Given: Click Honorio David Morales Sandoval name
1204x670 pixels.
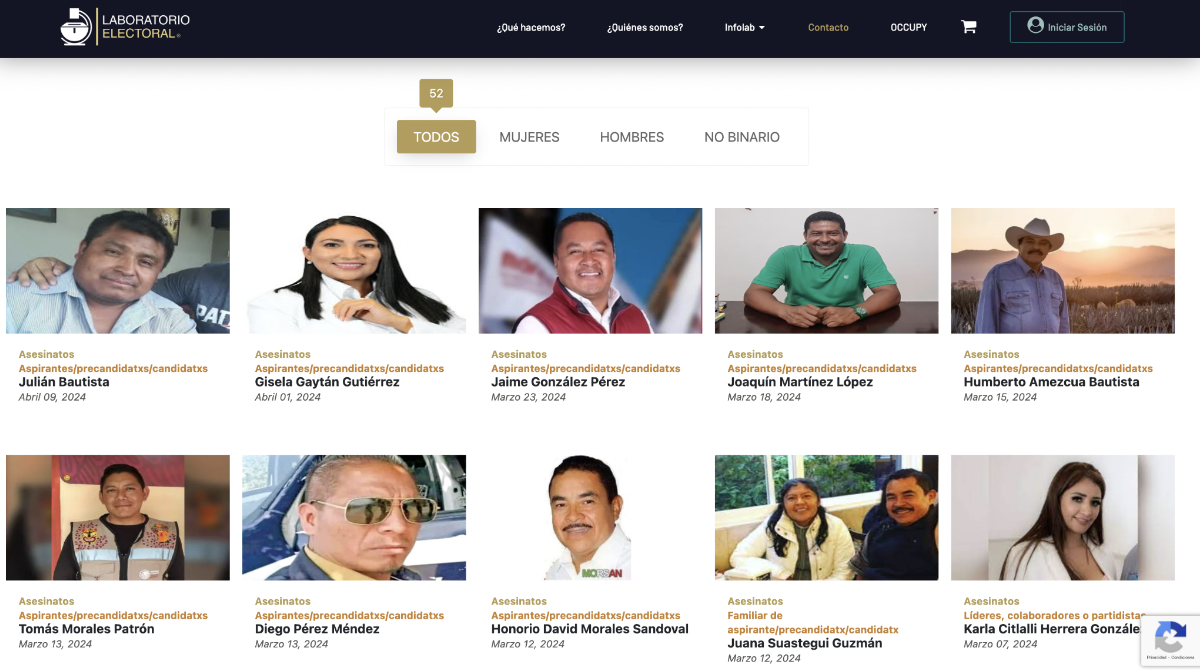Looking at the screenshot, I should [590, 629].
